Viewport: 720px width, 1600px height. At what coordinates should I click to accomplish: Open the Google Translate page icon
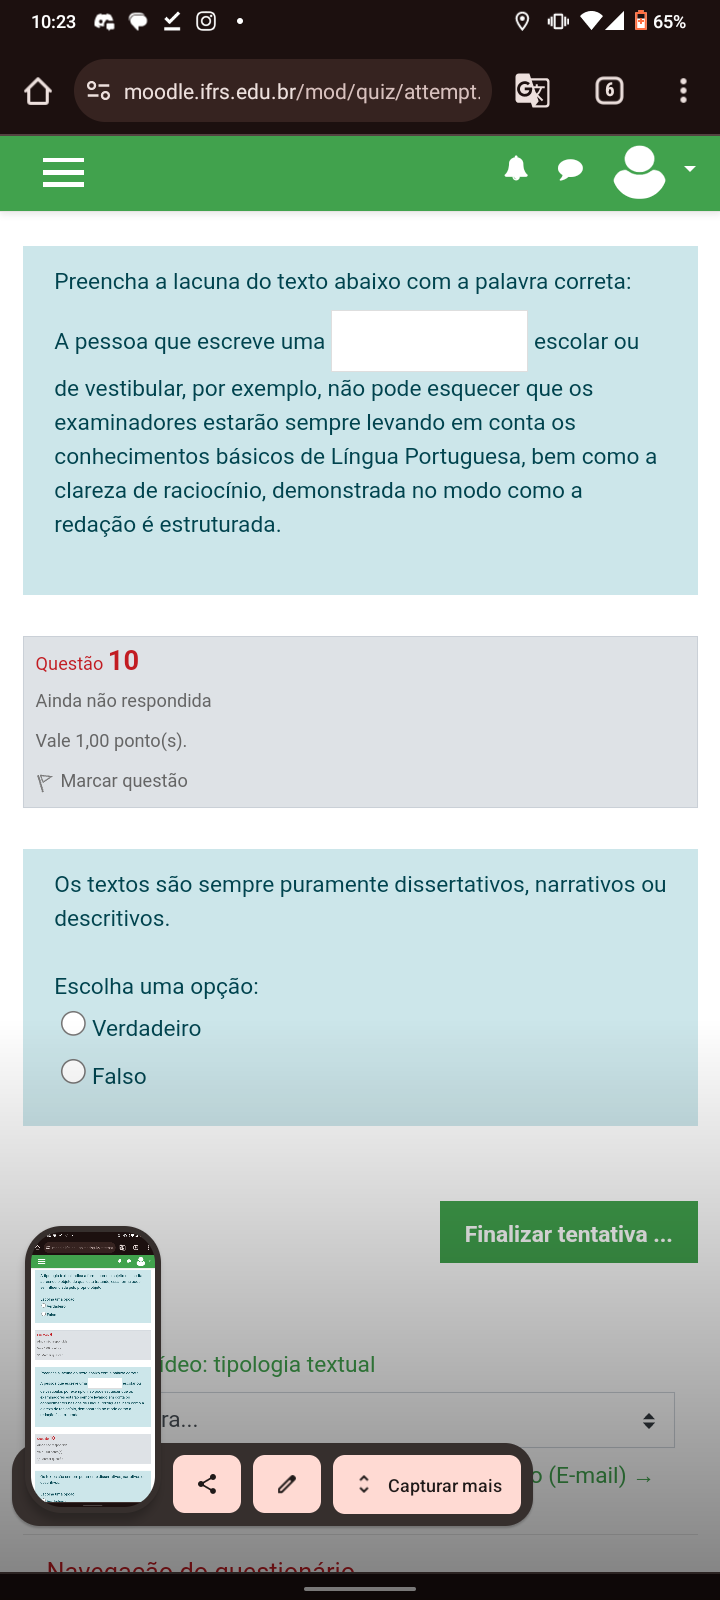(x=532, y=92)
